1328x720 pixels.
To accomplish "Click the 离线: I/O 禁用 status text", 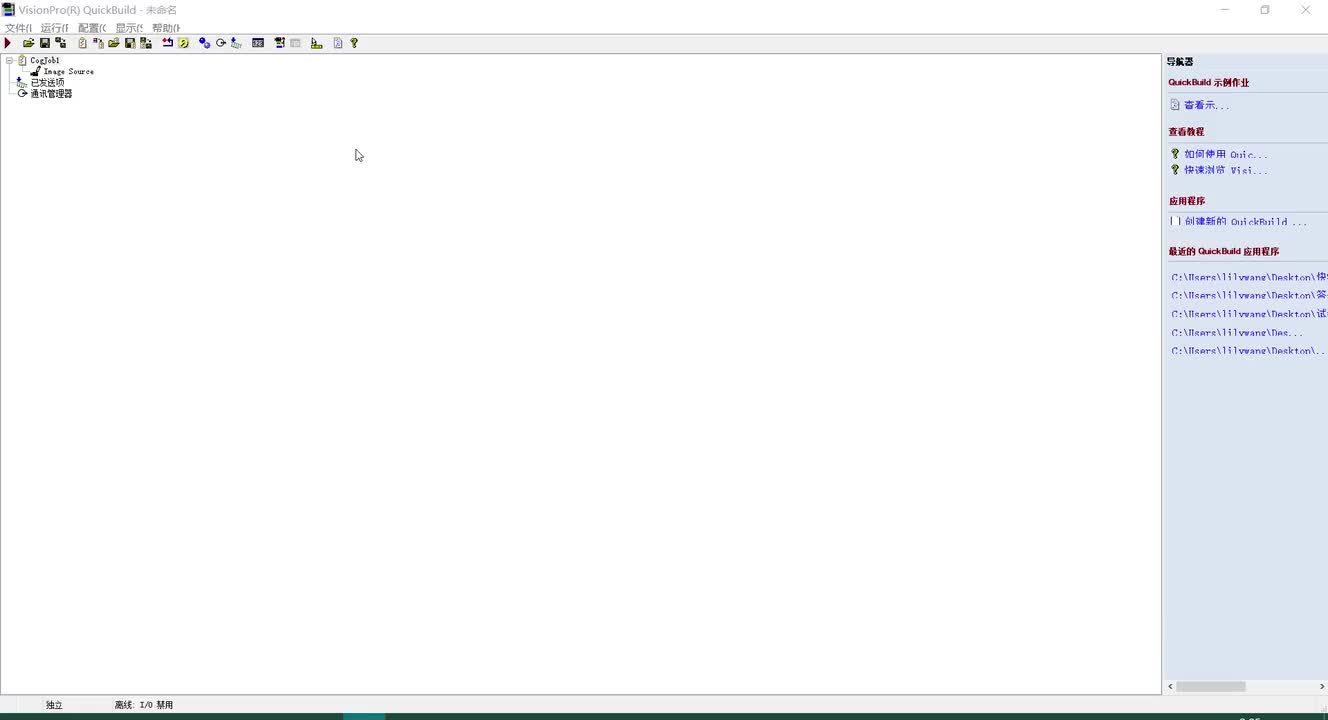I will click(144, 705).
